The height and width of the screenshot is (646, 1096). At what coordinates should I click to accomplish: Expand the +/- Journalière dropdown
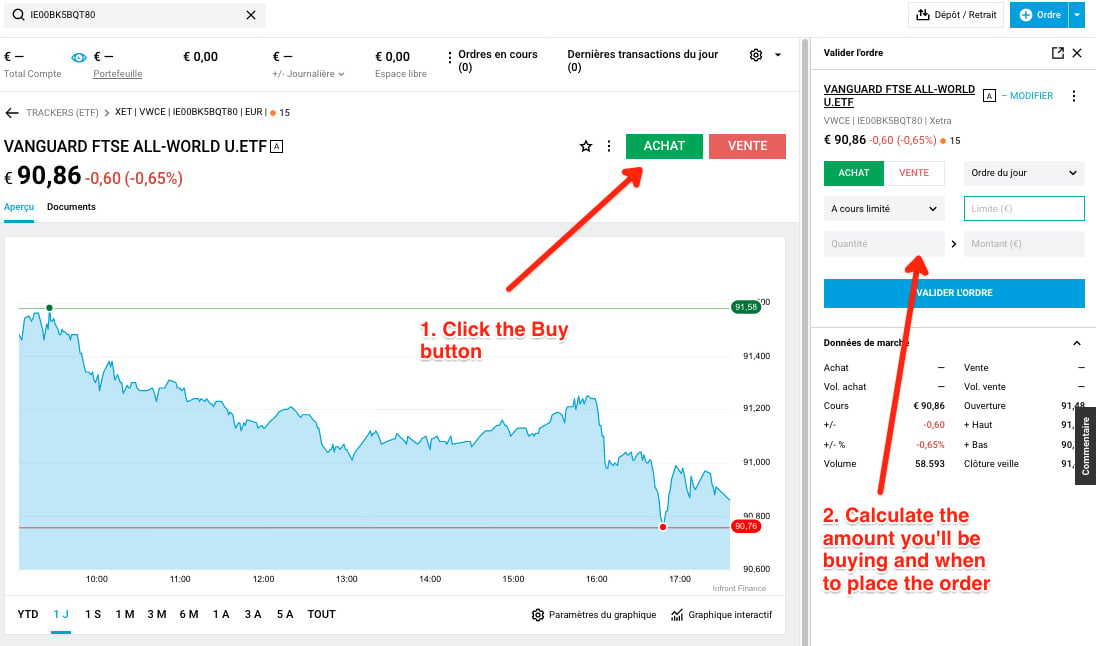pyautogui.click(x=308, y=73)
